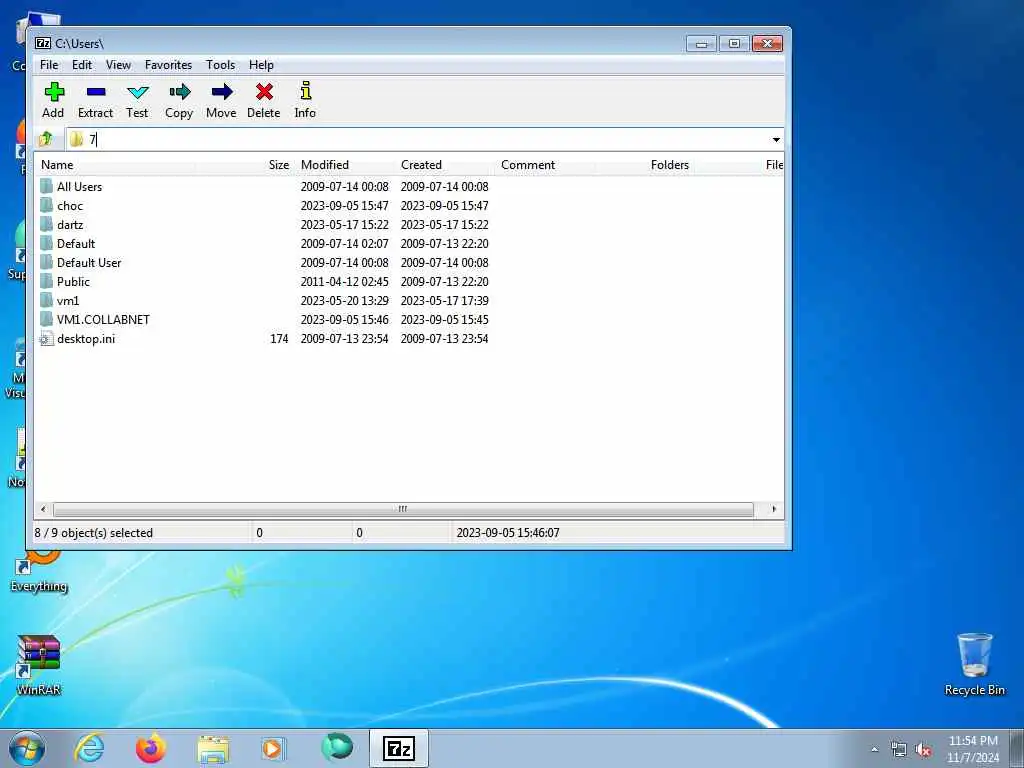Launch Firefox from the taskbar

point(151,748)
